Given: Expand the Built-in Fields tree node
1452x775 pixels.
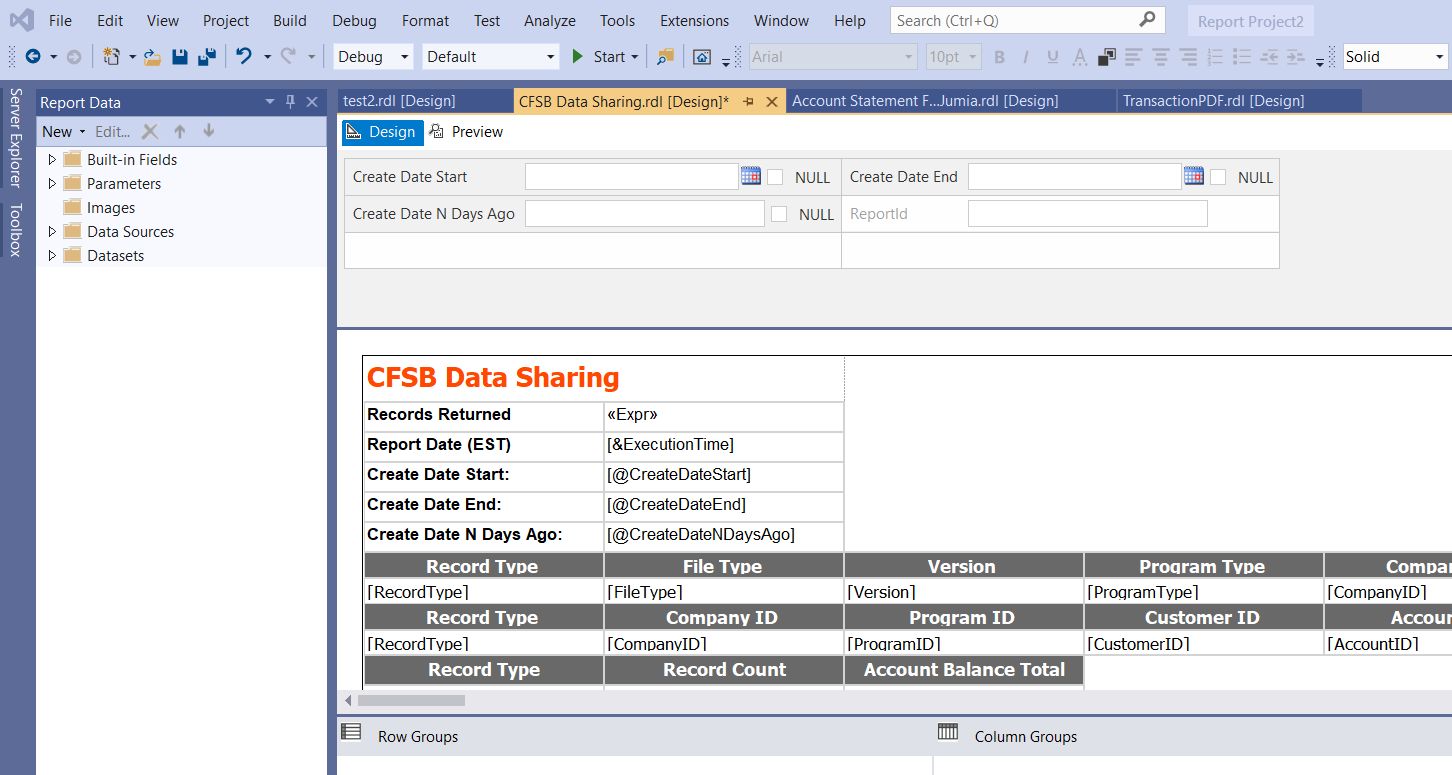Looking at the screenshot, I should 52,159.
